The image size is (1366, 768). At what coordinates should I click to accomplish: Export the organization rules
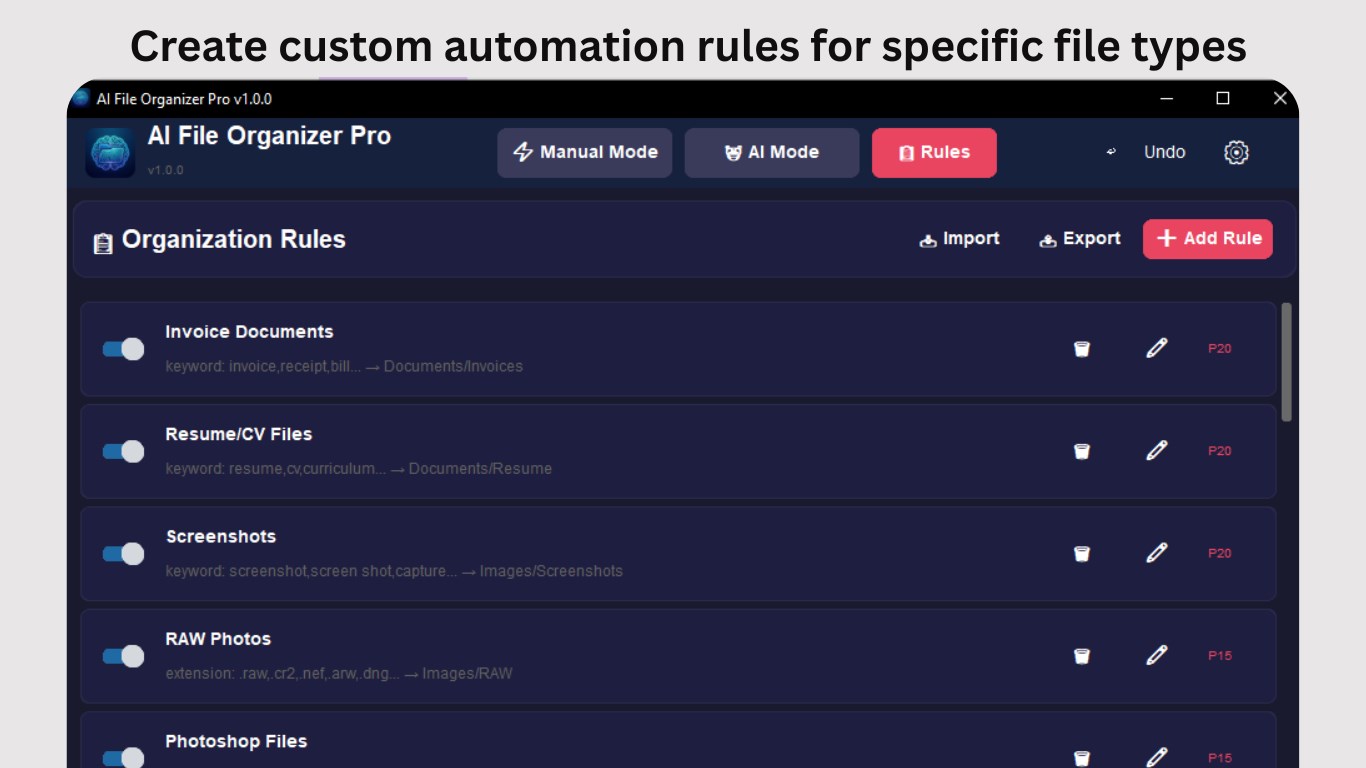[x=1079, y=239]
